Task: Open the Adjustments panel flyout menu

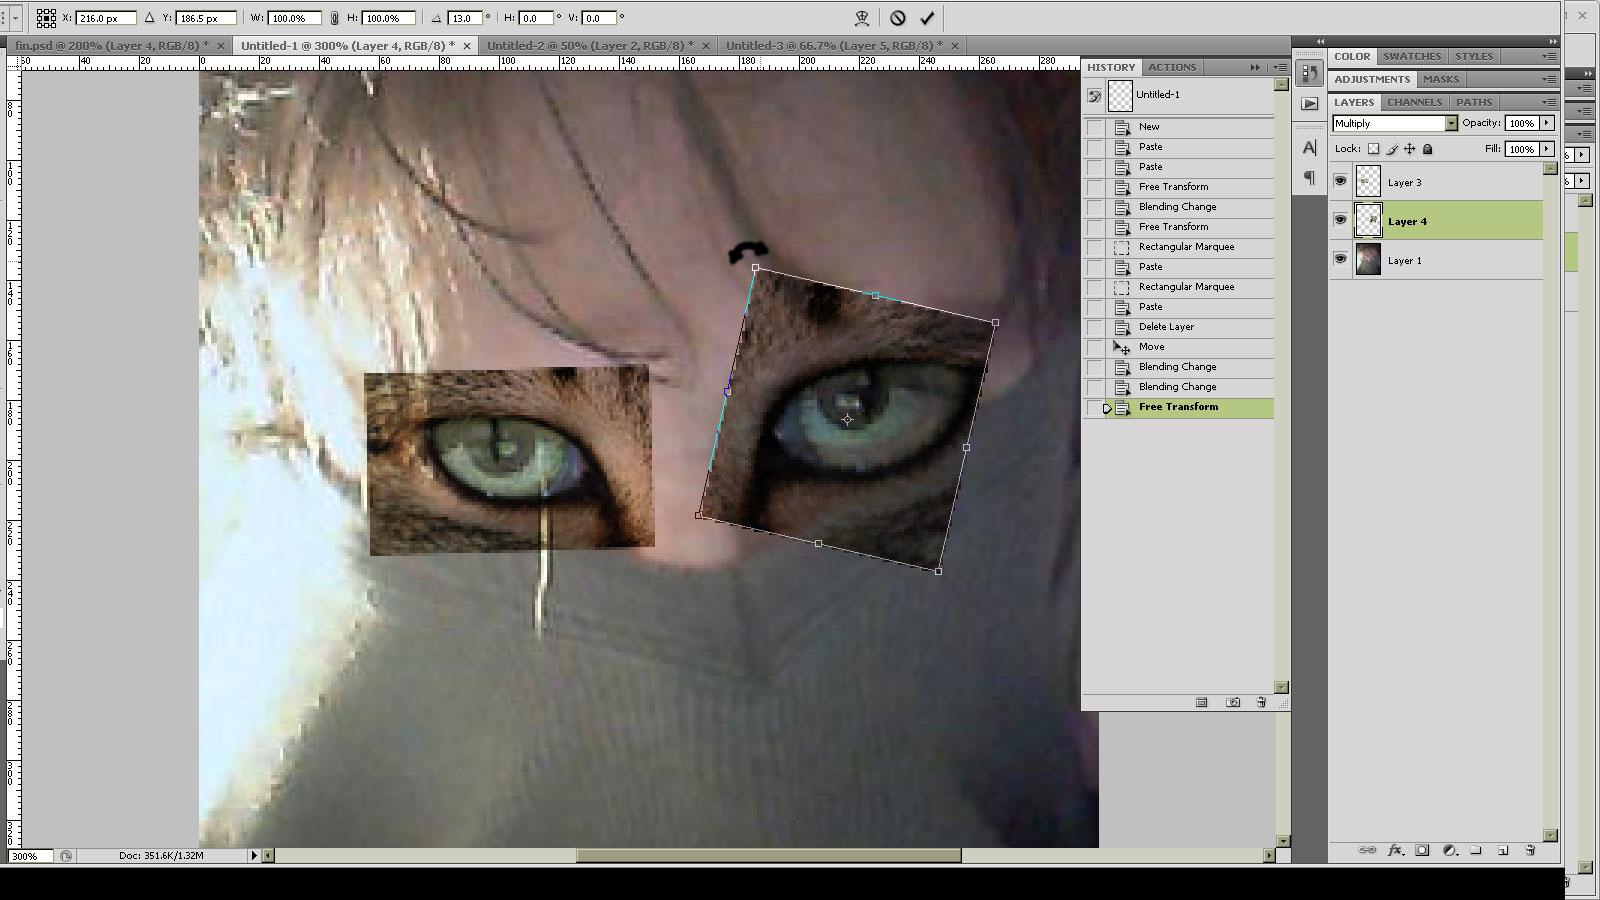Action: (1549, 79)
